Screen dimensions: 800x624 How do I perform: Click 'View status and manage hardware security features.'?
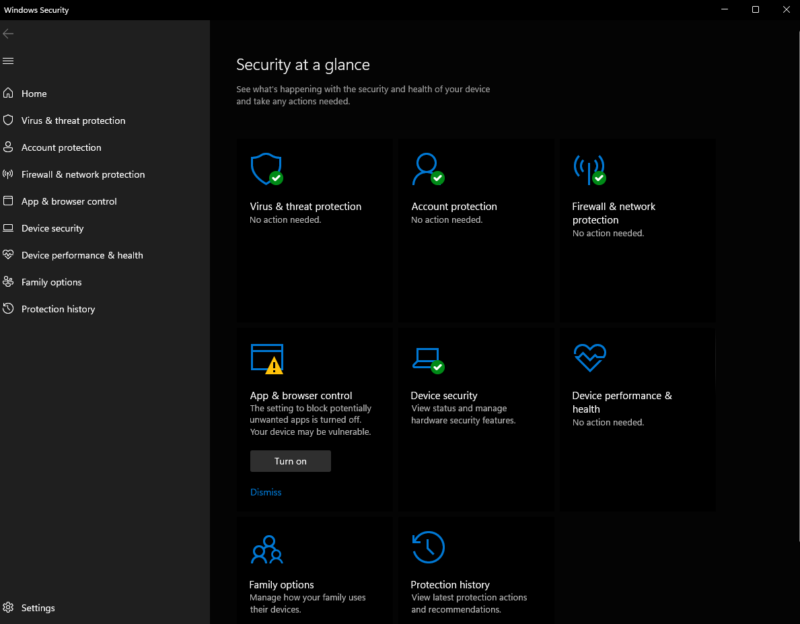[x=463, y=414]
